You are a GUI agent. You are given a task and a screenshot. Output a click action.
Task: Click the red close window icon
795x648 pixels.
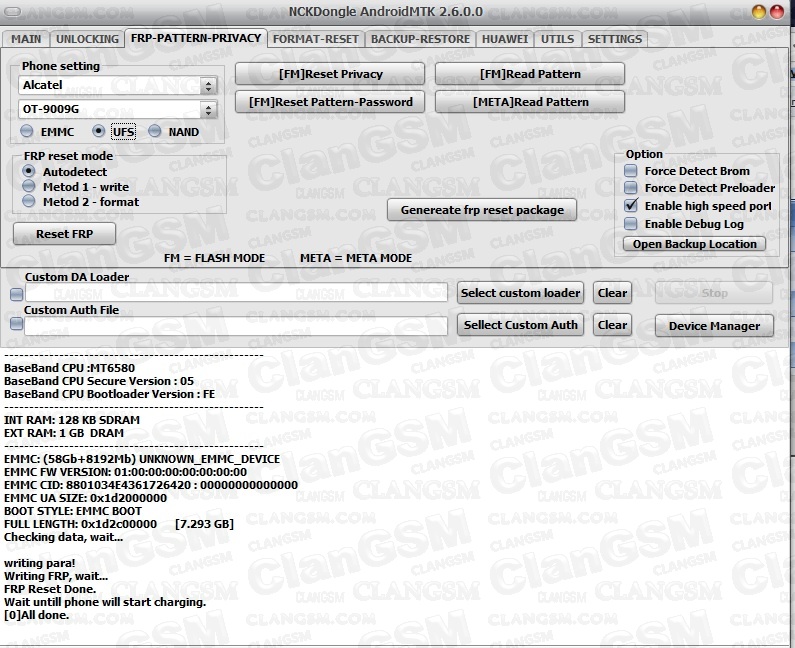pos(777,12)
